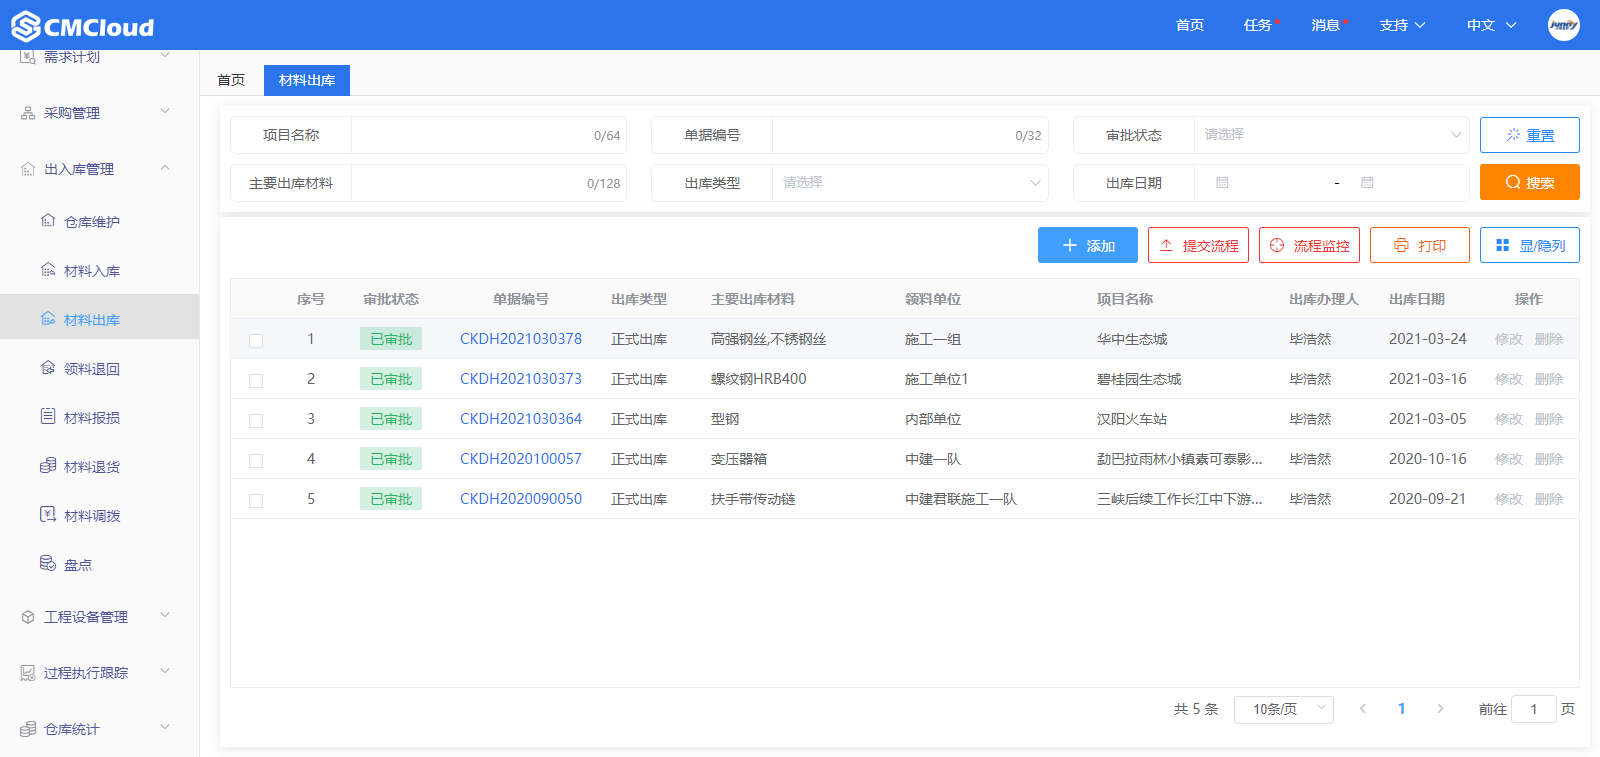Open 首页 in top navigation
The height and width of the screenshot is (757, 1600).
pyautogui.click(x=1190, y=25)
